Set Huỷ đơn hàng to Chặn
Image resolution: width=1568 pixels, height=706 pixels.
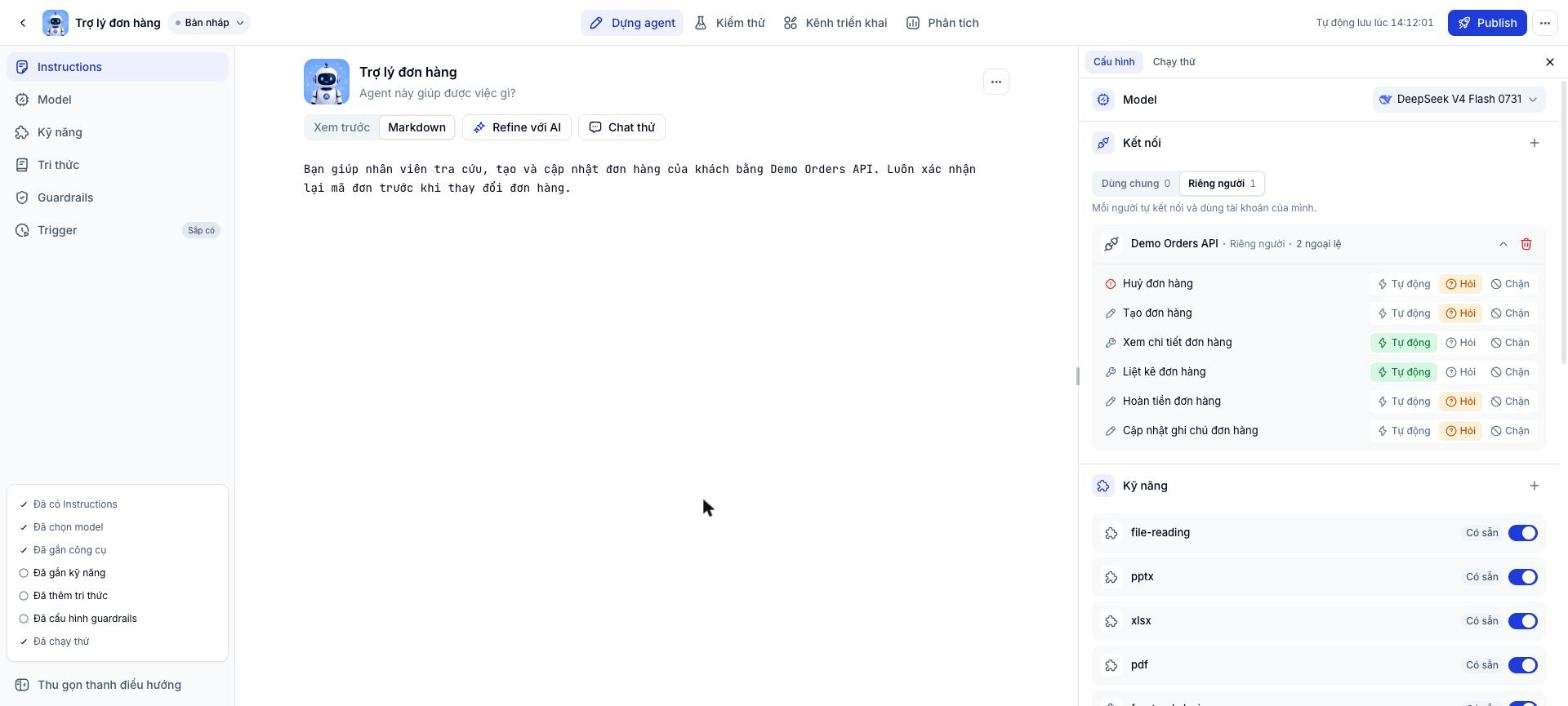[1510, 284]
